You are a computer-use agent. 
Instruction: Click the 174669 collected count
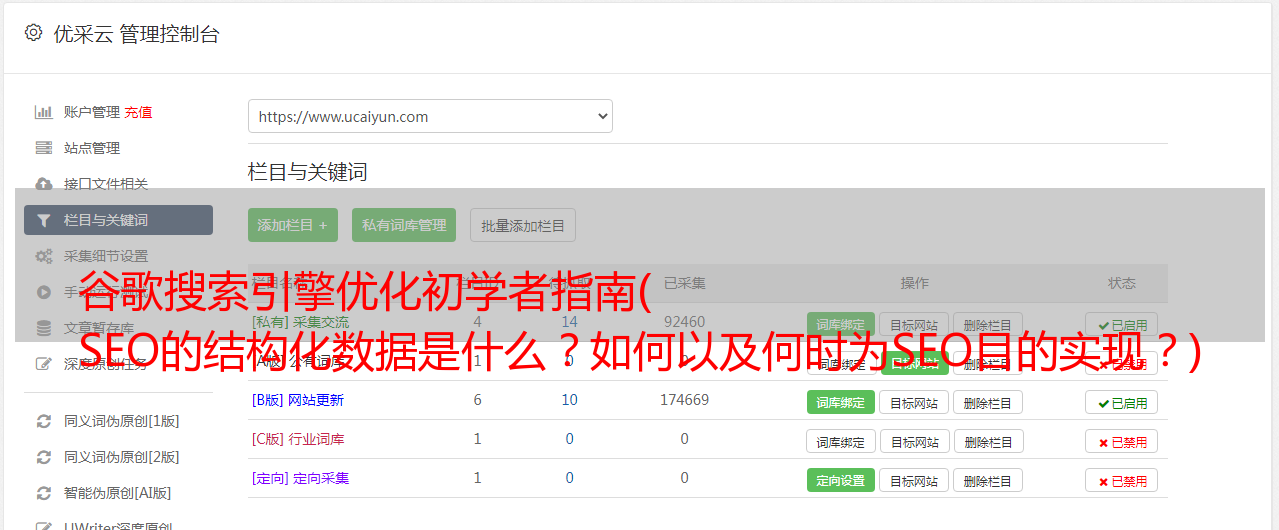coord(684,400)
